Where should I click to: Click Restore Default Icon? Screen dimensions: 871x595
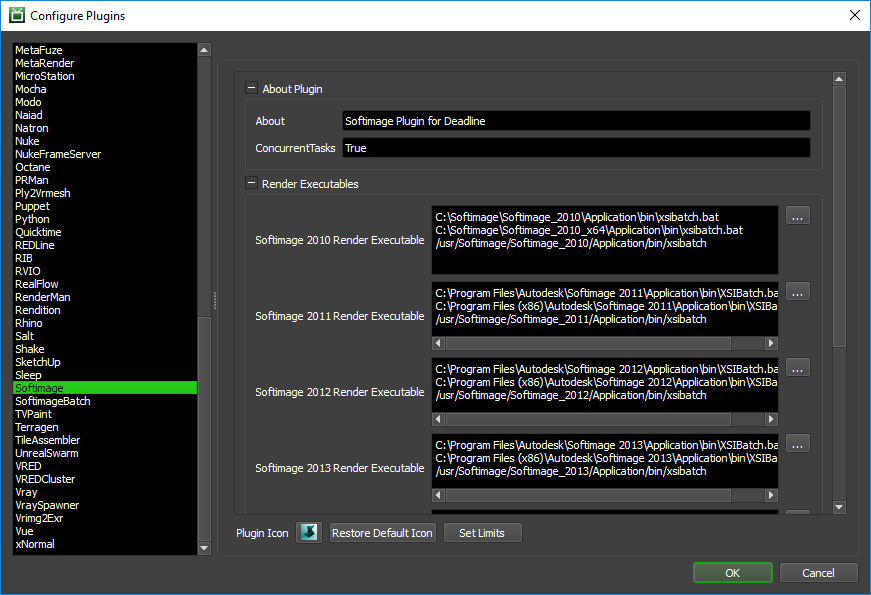(x=382, y=532)
